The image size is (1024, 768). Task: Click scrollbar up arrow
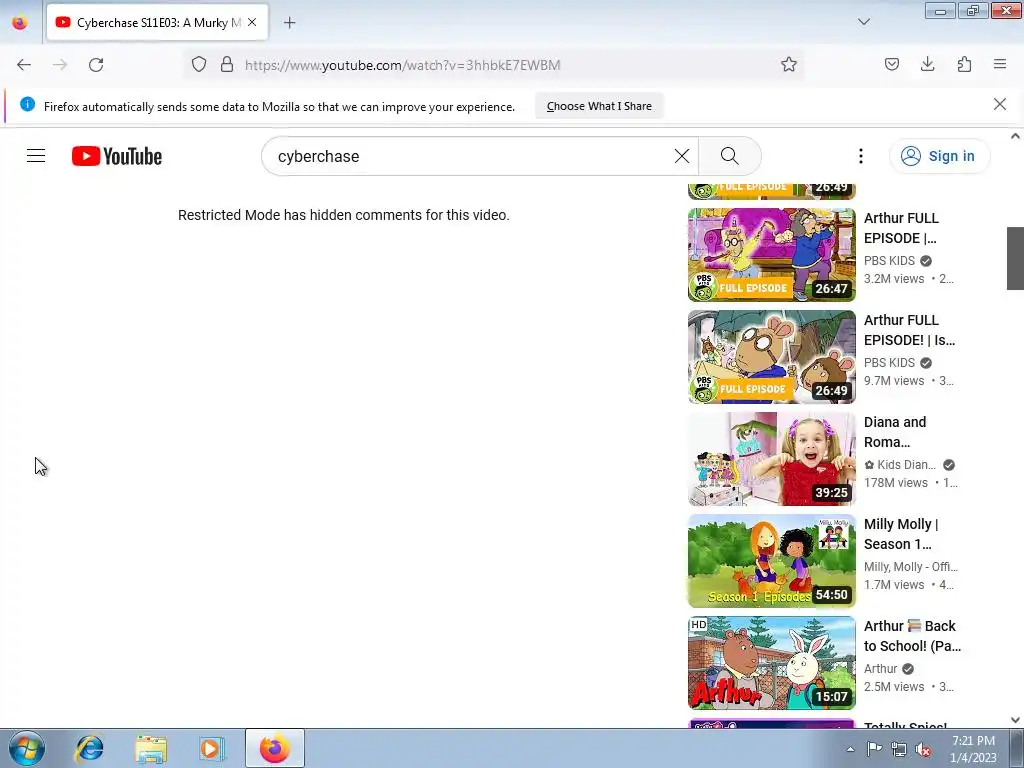click(x=1015, y=136)
